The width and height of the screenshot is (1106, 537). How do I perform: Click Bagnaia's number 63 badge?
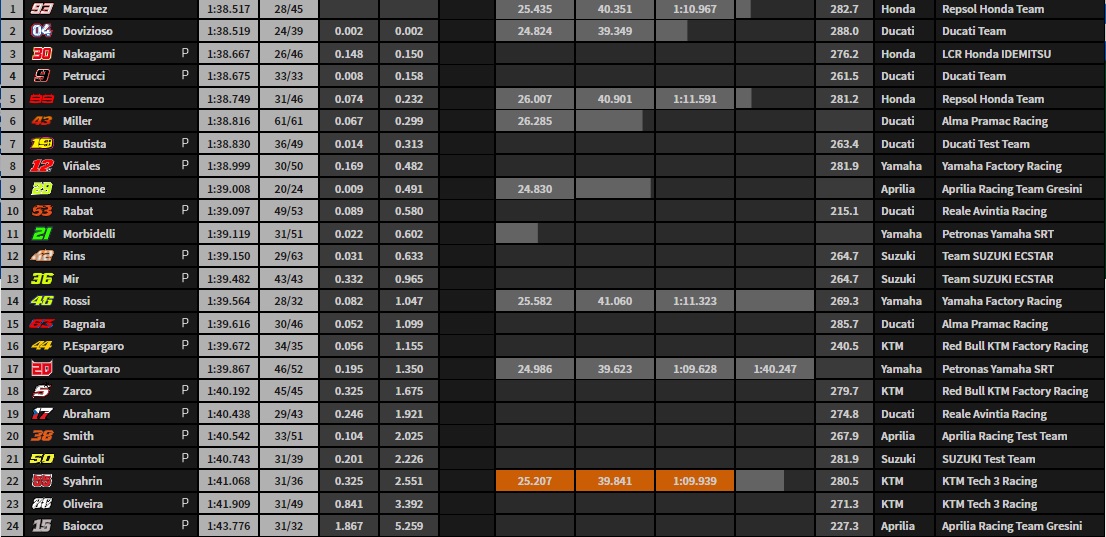(x=42, y=324)
